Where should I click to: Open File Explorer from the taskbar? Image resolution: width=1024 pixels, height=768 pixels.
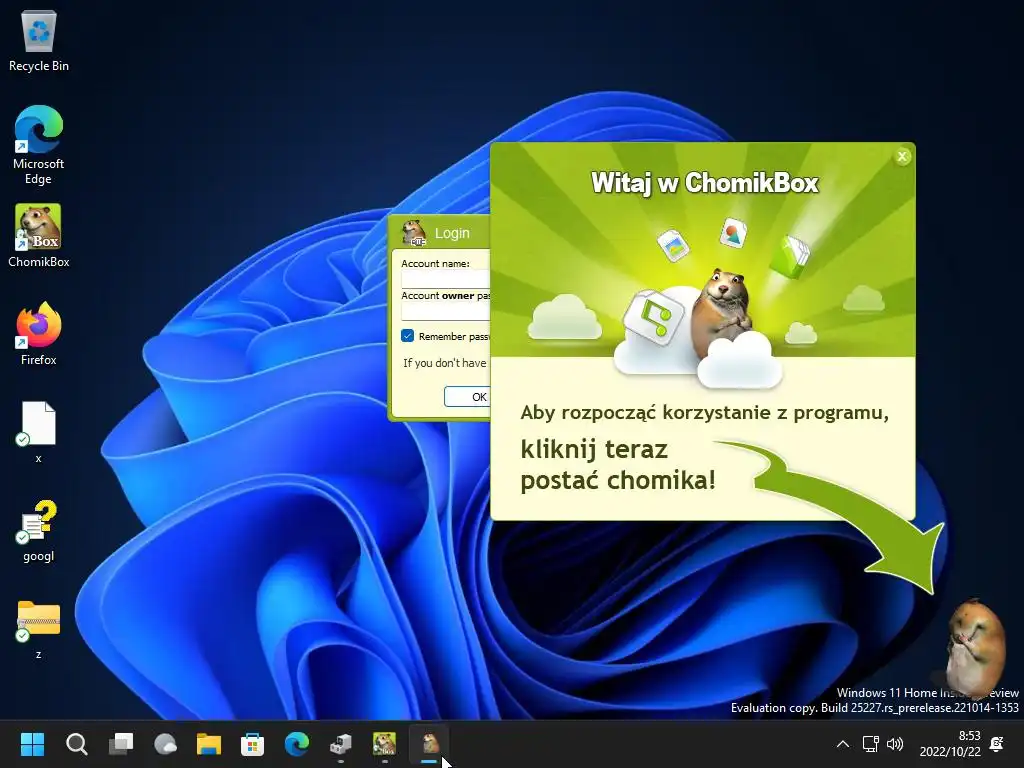coord(209,744)
